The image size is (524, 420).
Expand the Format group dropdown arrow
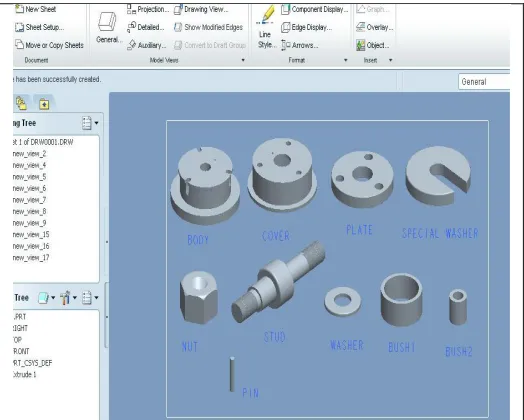(346, 60)
